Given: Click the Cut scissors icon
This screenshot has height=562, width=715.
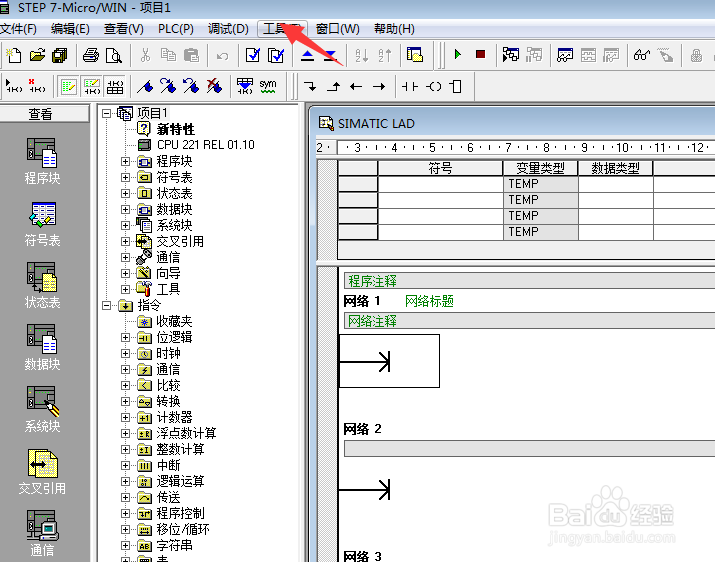Looking at the screenshot, I should point(145,55).
